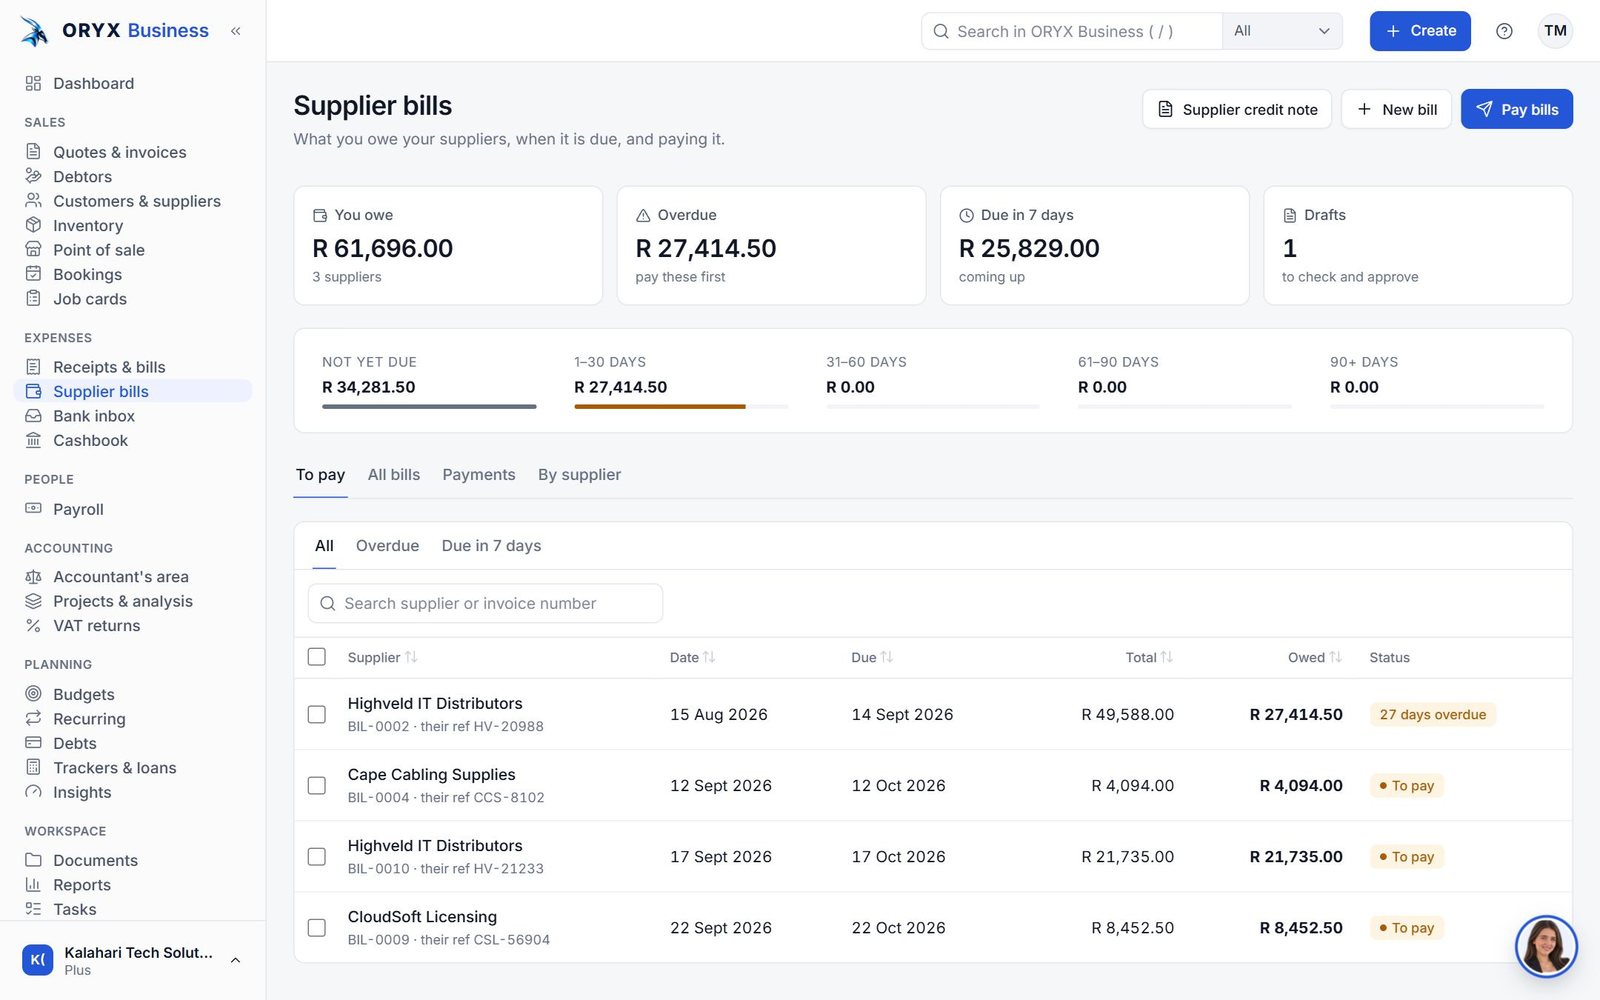Screen dimensions: 1600x1000
Task: Select the To pay tab
Action: click(x=320, y=475)
